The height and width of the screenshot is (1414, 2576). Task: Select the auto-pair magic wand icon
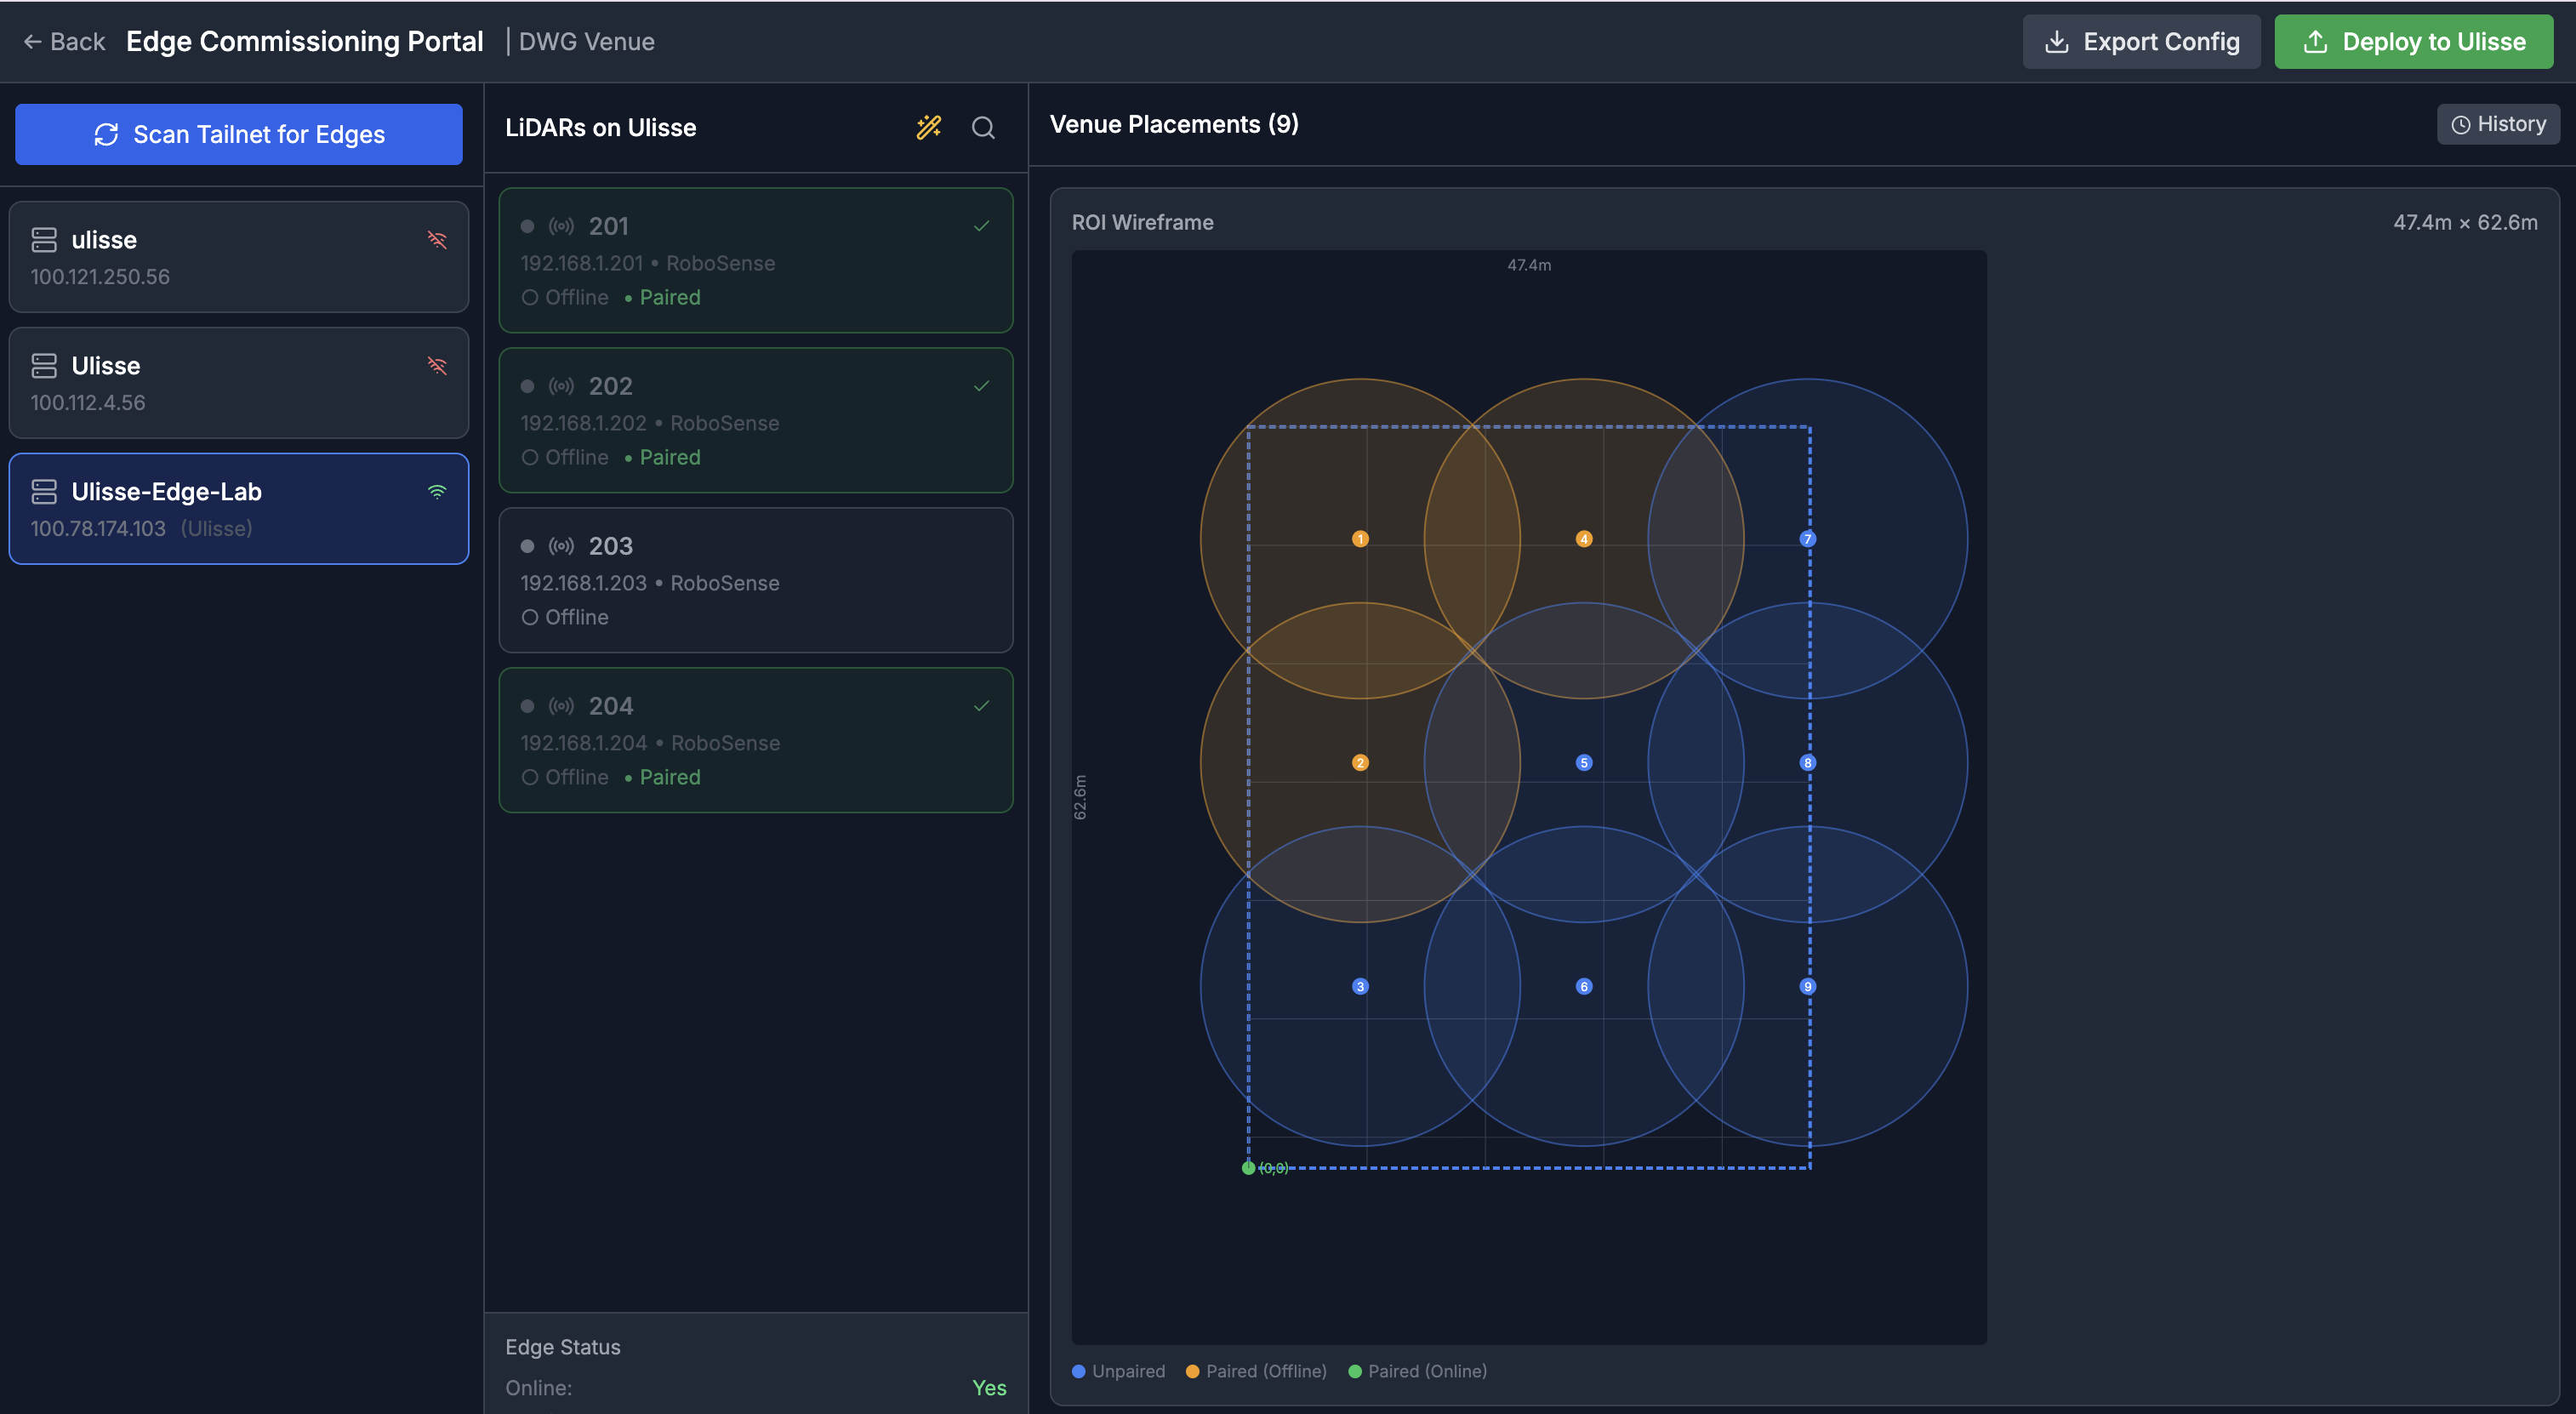click(929, 128)
